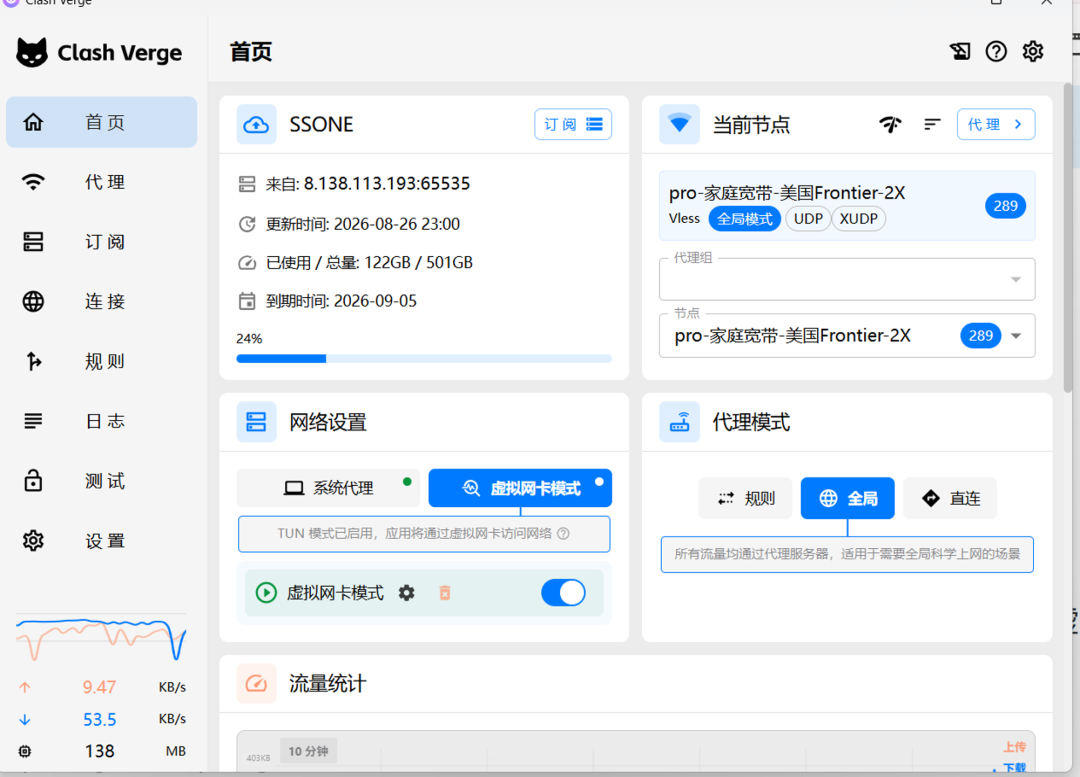
Task: Click the 代理模式 router icon
Action: pos(679,422)
